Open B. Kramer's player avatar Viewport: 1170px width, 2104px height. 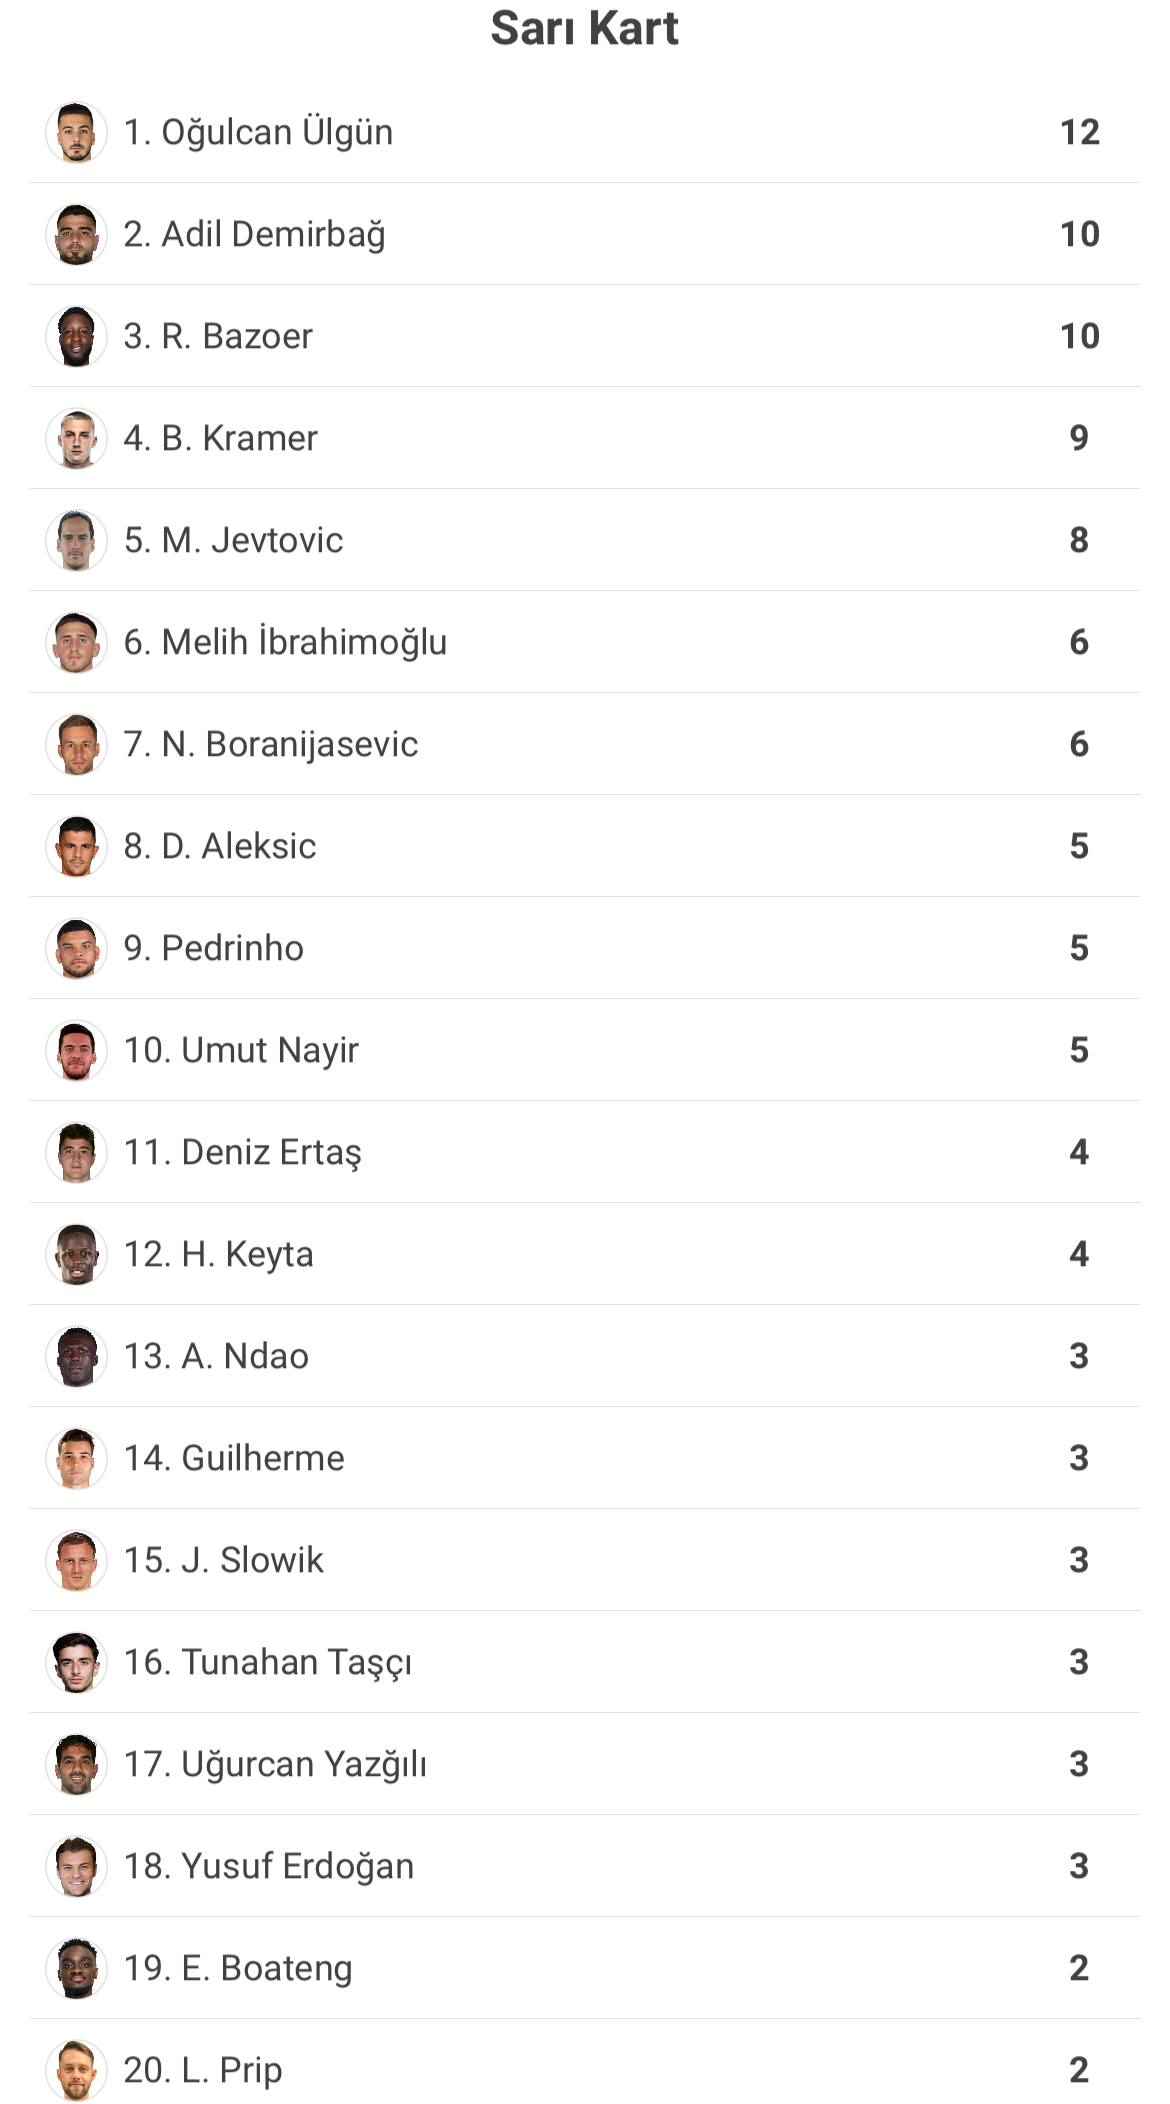point(76,438)
